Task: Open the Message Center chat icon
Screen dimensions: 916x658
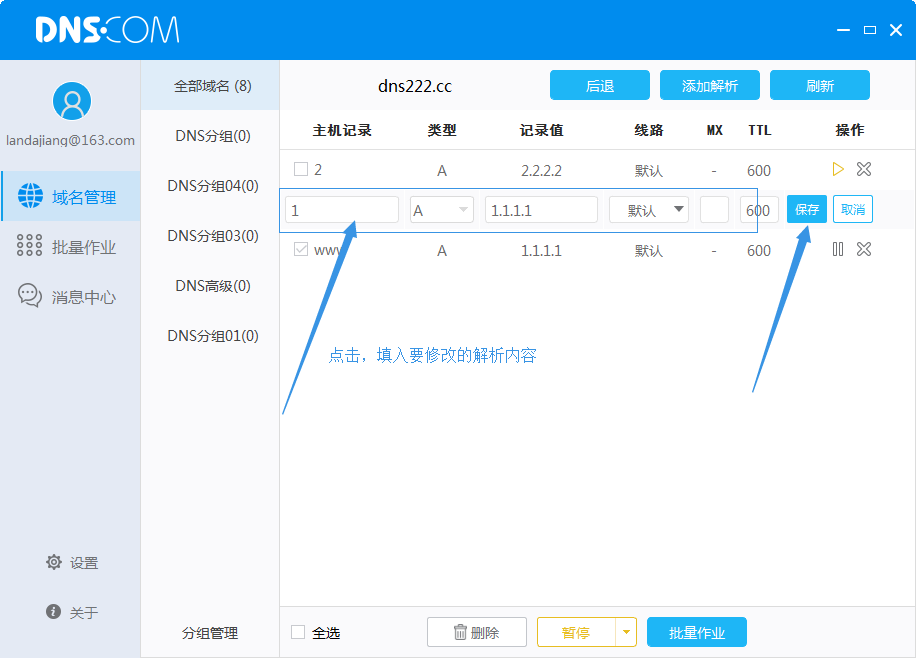Action: (30, 296)
